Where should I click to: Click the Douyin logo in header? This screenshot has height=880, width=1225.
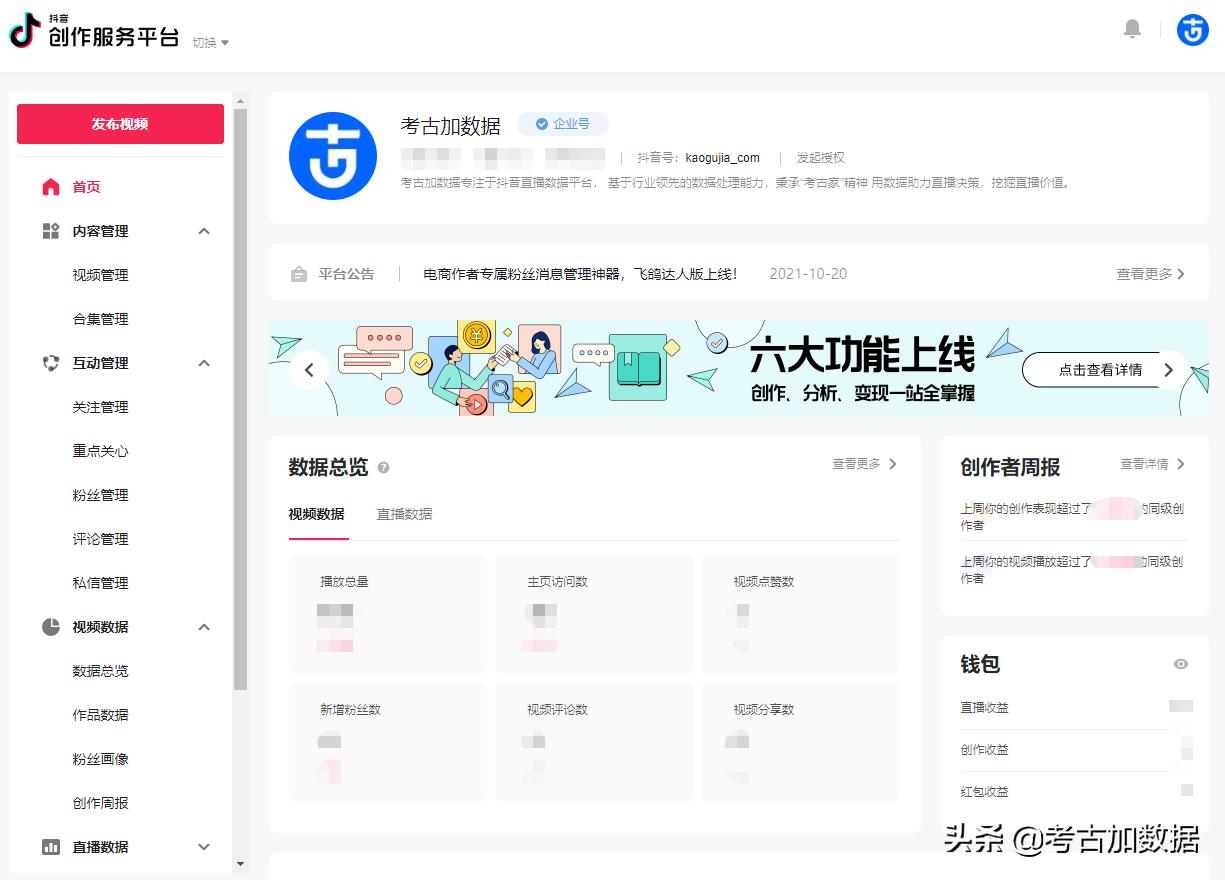(25, 31)
